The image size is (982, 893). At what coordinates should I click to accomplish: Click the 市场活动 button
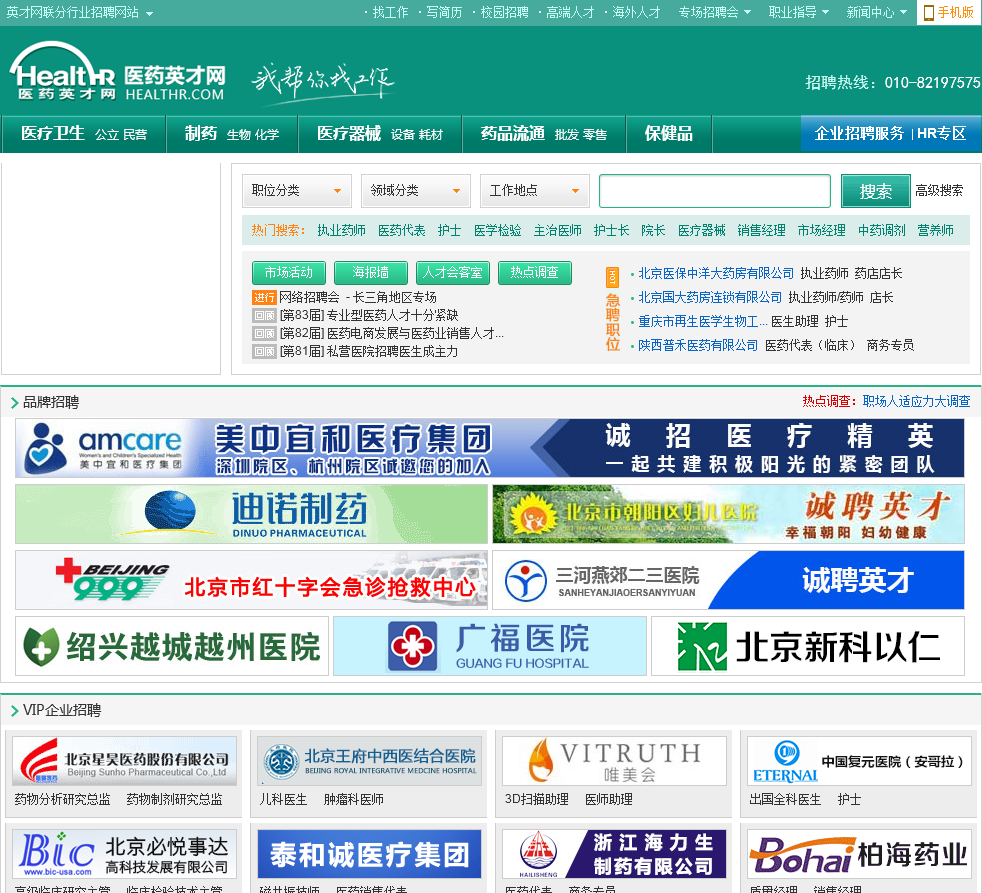coord(289,272)
